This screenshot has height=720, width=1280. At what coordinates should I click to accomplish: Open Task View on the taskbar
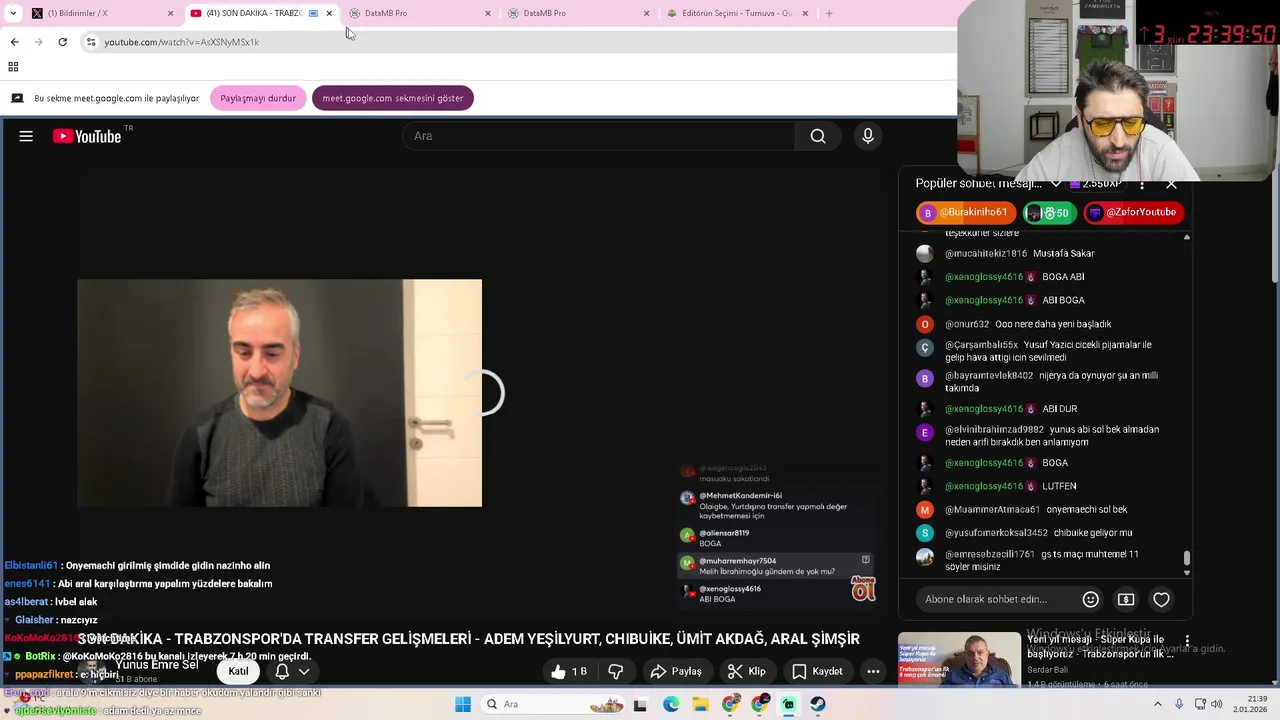(x=640, y=704)
